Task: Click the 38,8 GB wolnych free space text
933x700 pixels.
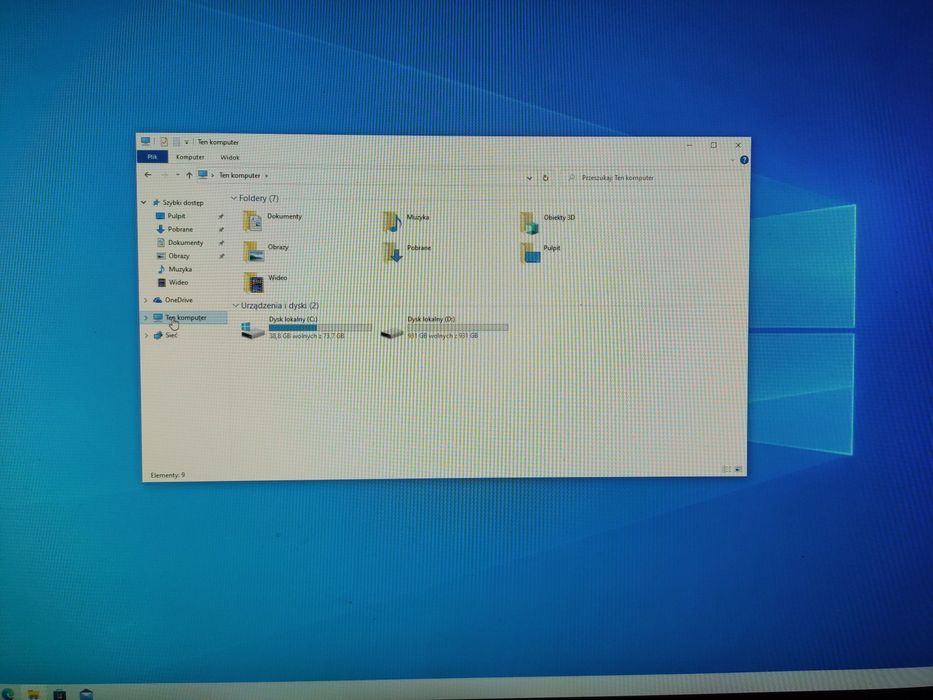Action: [x=306, y=336]
